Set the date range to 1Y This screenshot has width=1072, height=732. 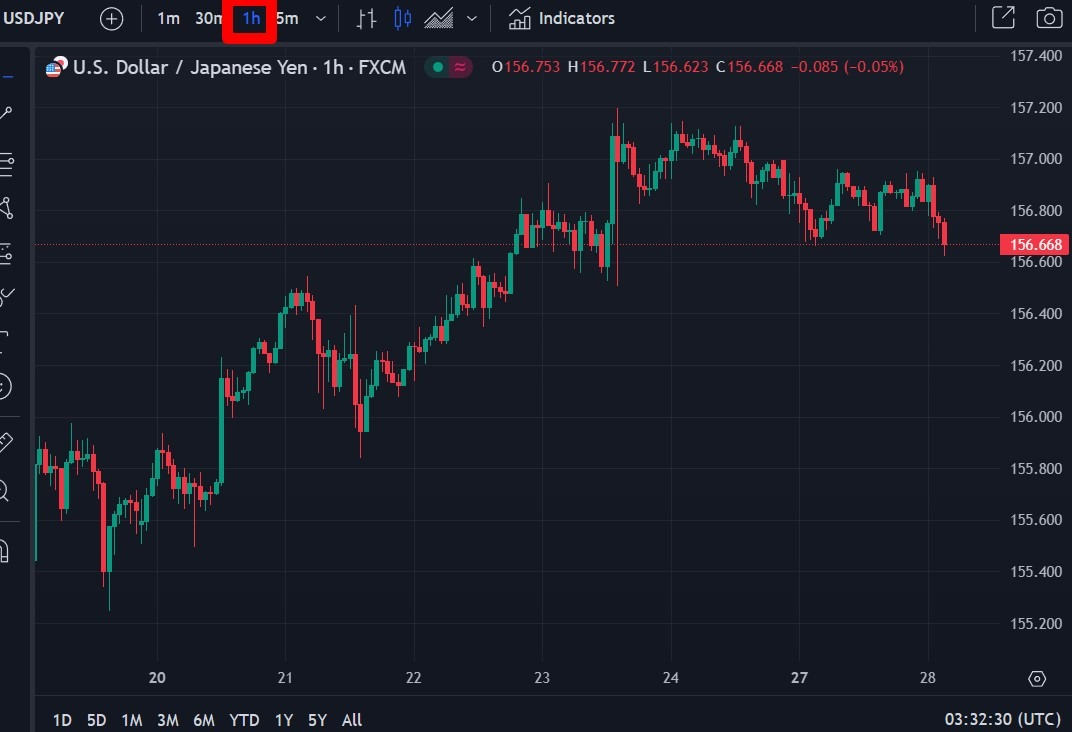click(284, 720)
